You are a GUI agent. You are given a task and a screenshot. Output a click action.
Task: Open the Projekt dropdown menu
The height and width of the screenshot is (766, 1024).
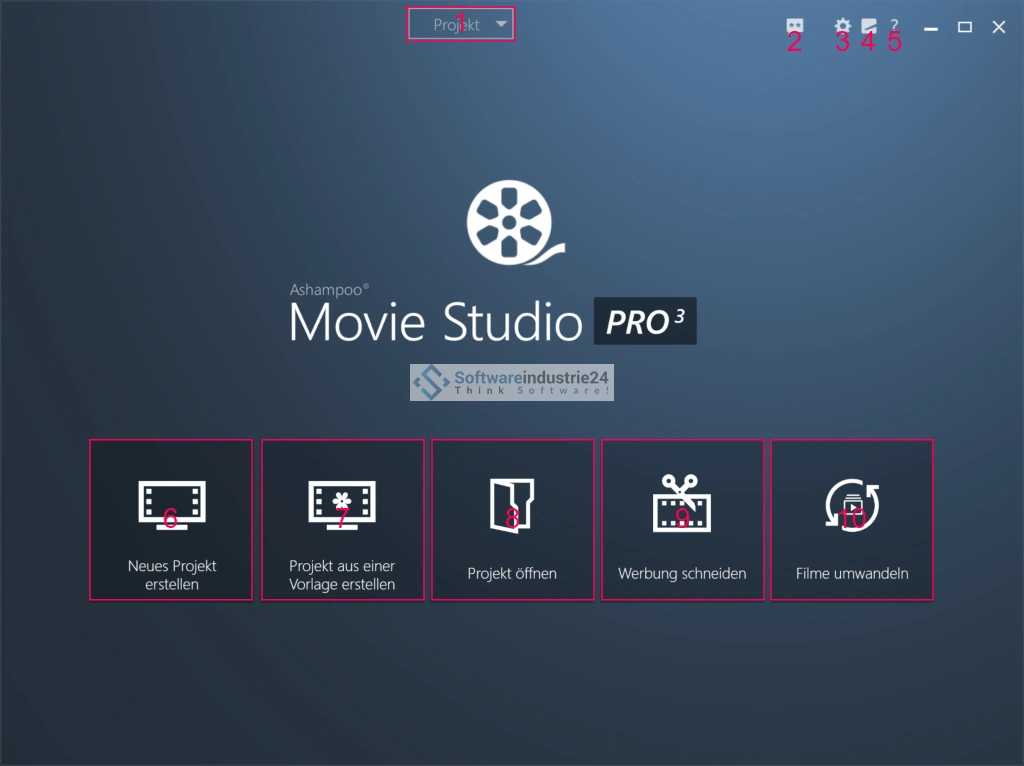click(x=457, y=24)
